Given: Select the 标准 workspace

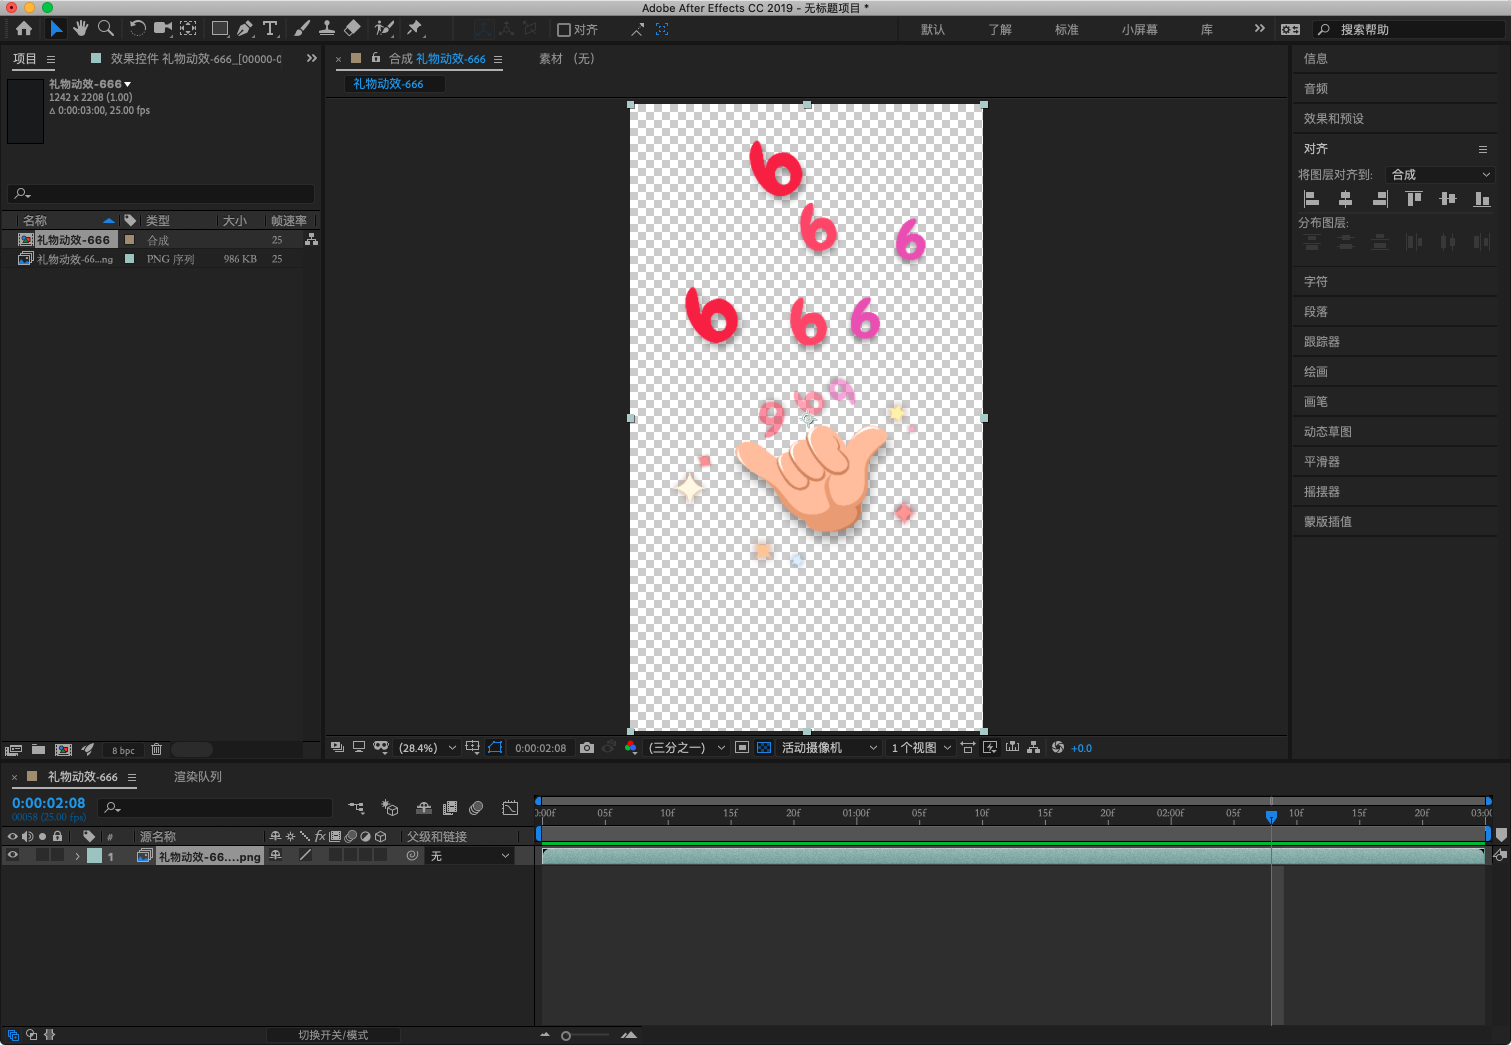Looking at the screenshot, I should pyautogui.click(x=1067, y=30).
